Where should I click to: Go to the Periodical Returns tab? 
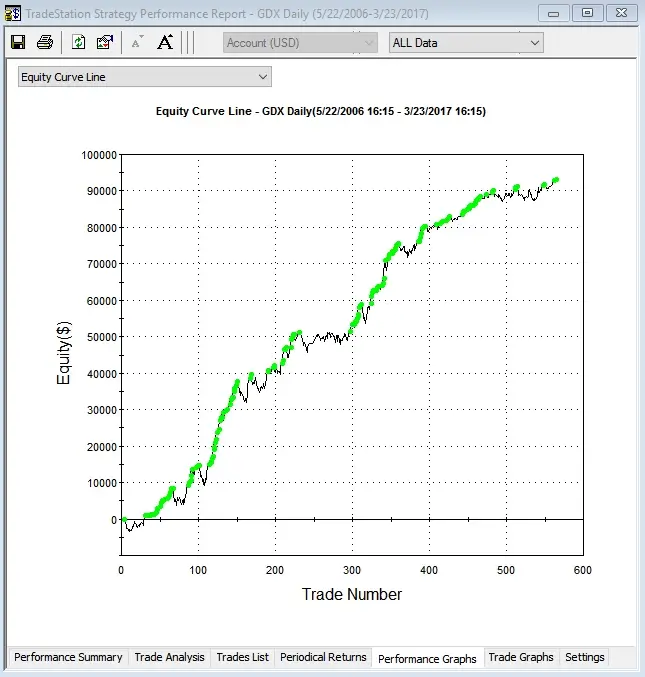point(323,657)
